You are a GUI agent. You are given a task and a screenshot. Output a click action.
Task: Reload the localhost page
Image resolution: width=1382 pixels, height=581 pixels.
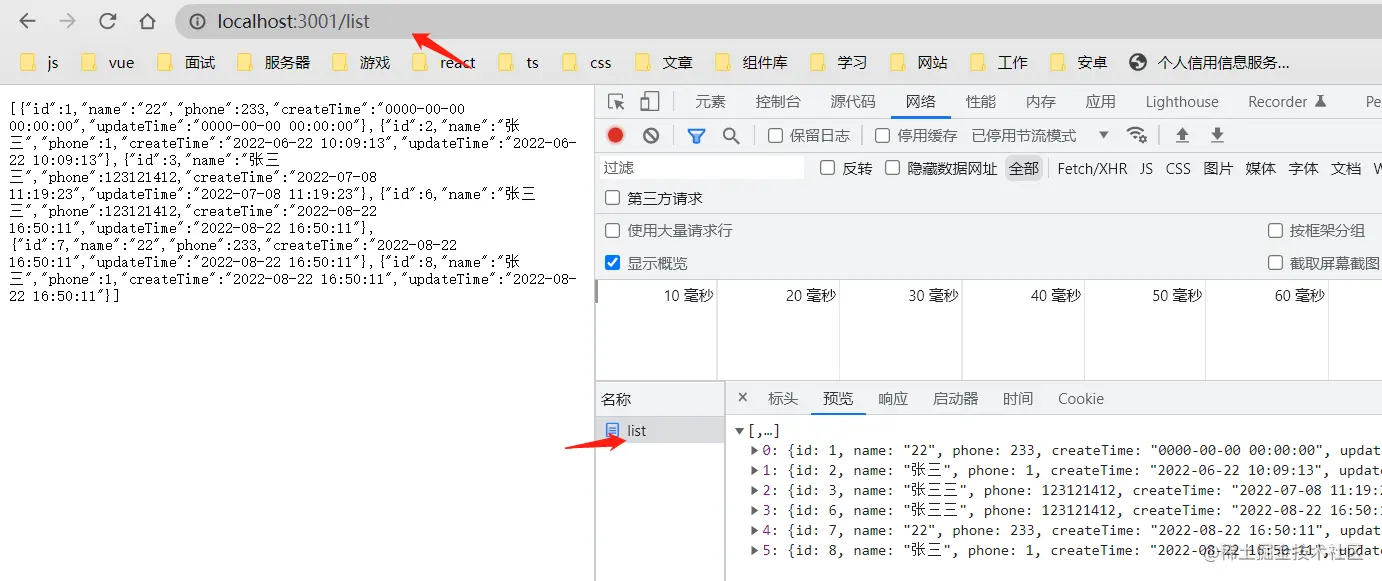coord(107,21)
